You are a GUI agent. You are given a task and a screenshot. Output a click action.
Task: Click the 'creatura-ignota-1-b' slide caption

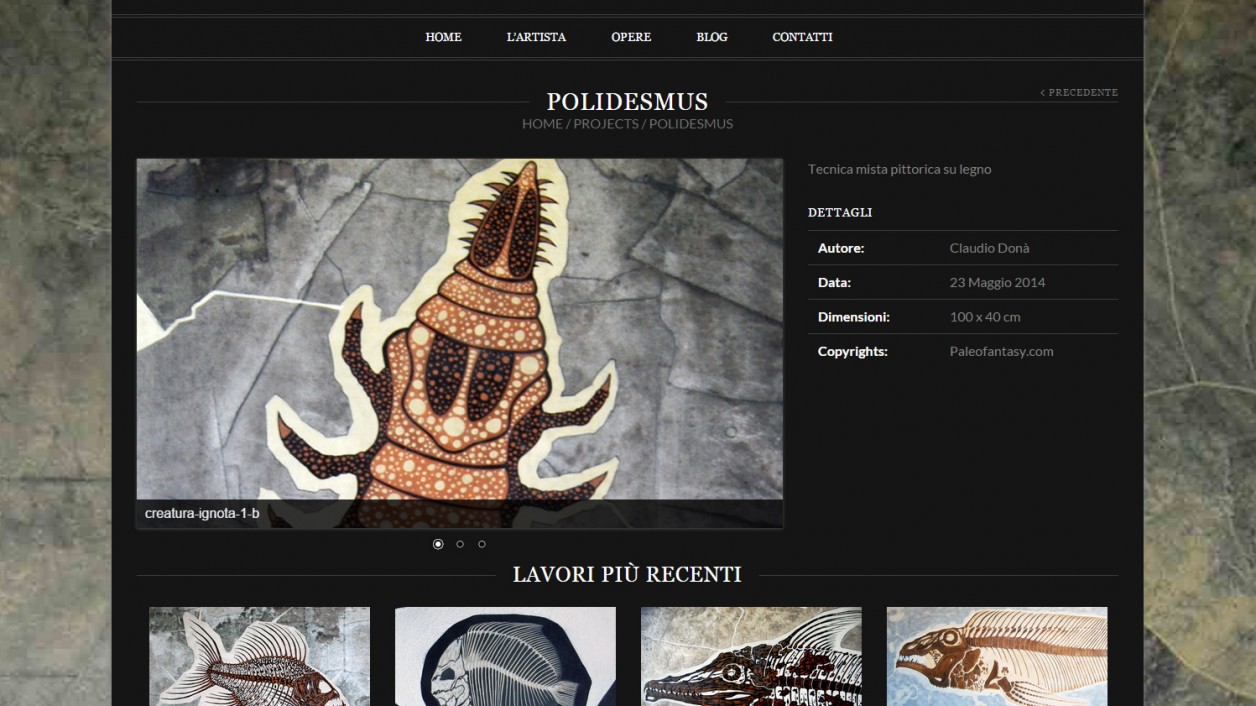[202, 514]
